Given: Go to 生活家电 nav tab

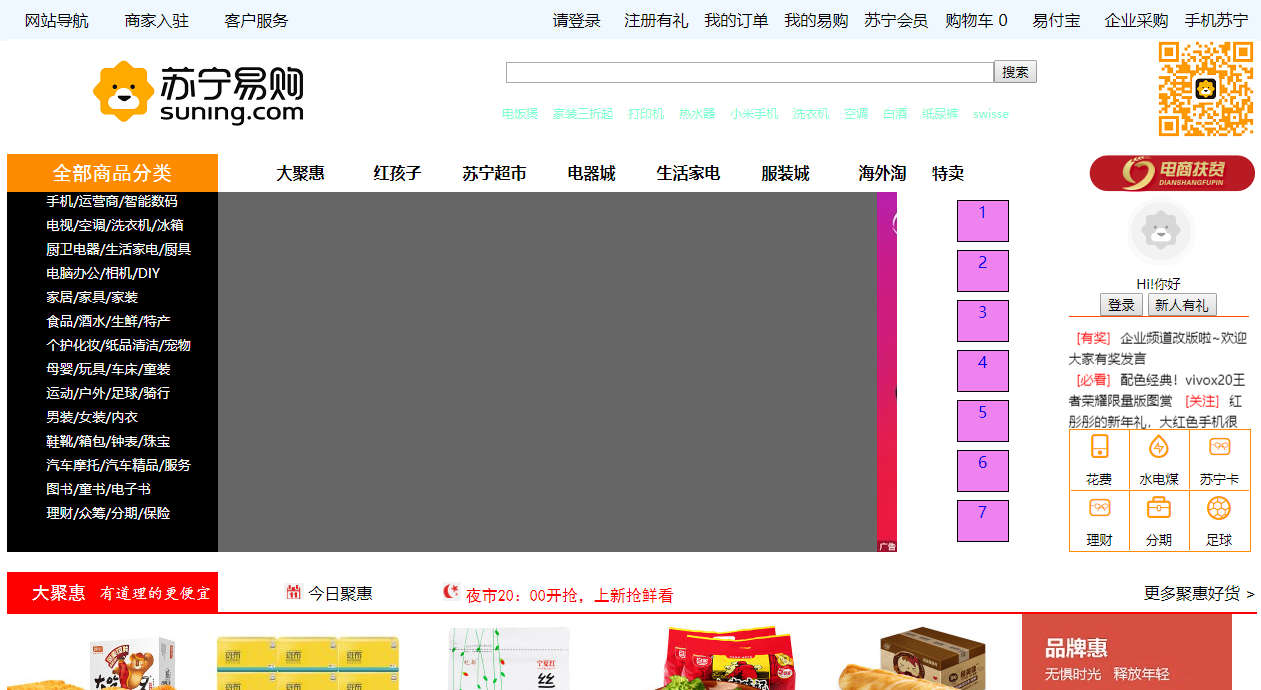Looking at the screenshot, I should 688,173.
